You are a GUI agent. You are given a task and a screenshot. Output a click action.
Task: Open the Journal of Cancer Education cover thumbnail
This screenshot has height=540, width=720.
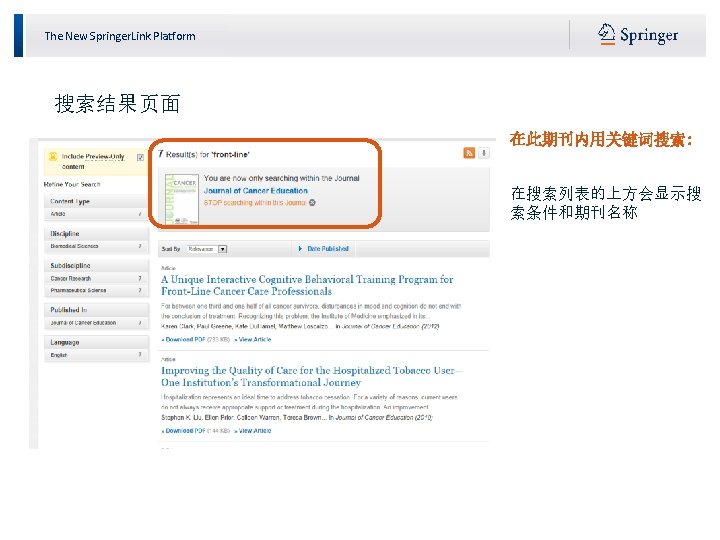point(182,199)
